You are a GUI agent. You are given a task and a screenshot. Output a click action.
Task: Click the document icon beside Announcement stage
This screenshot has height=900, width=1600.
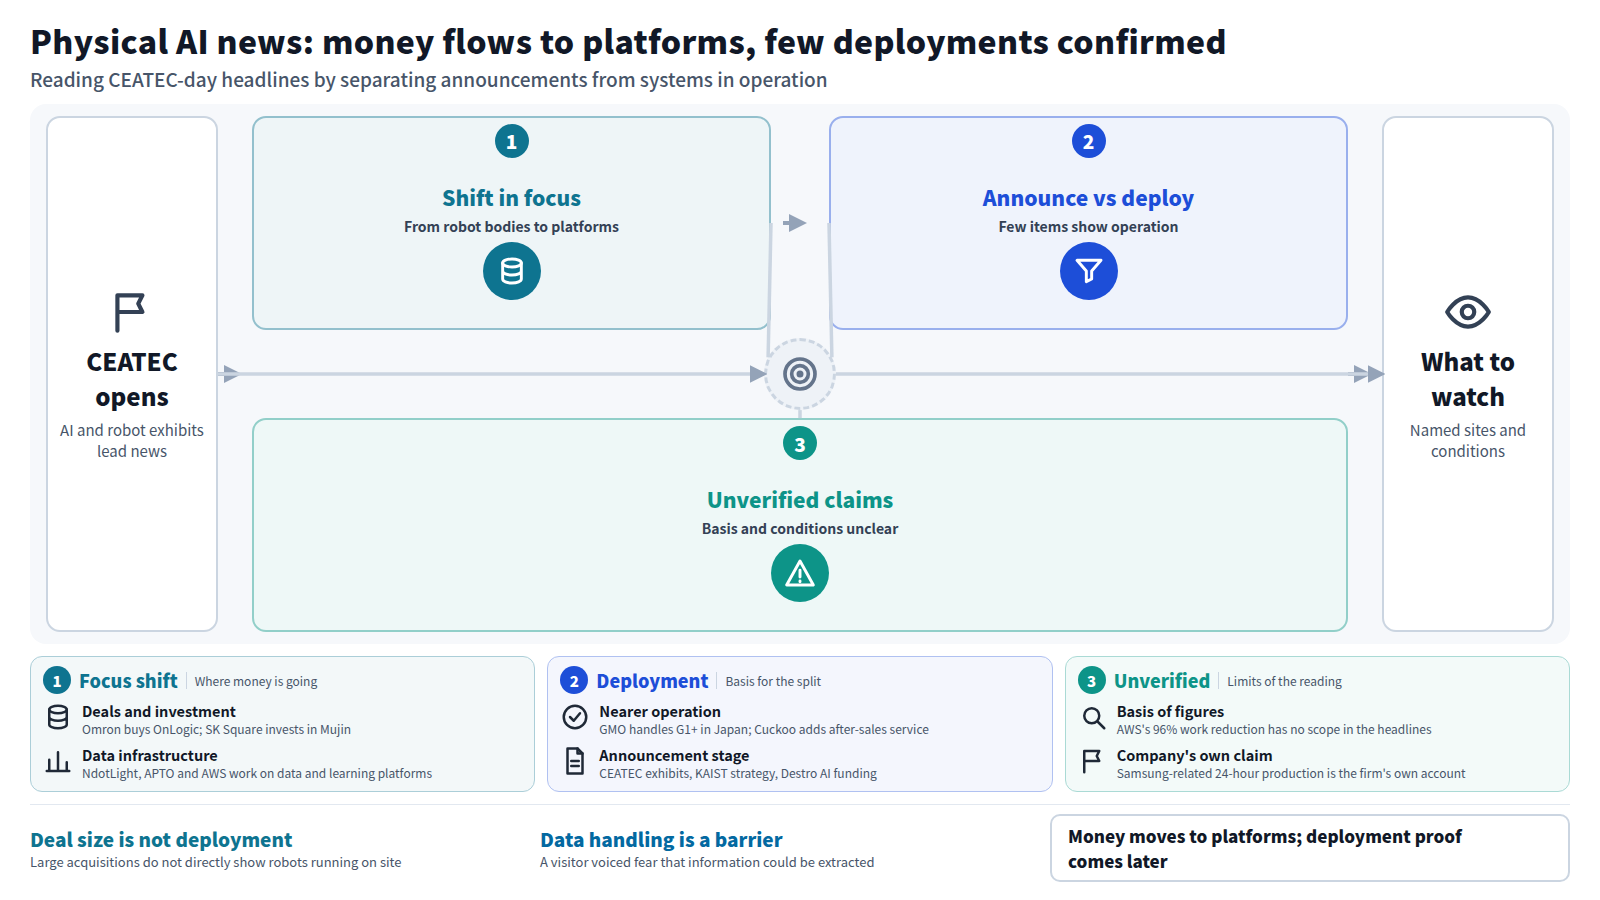(575, 761)
